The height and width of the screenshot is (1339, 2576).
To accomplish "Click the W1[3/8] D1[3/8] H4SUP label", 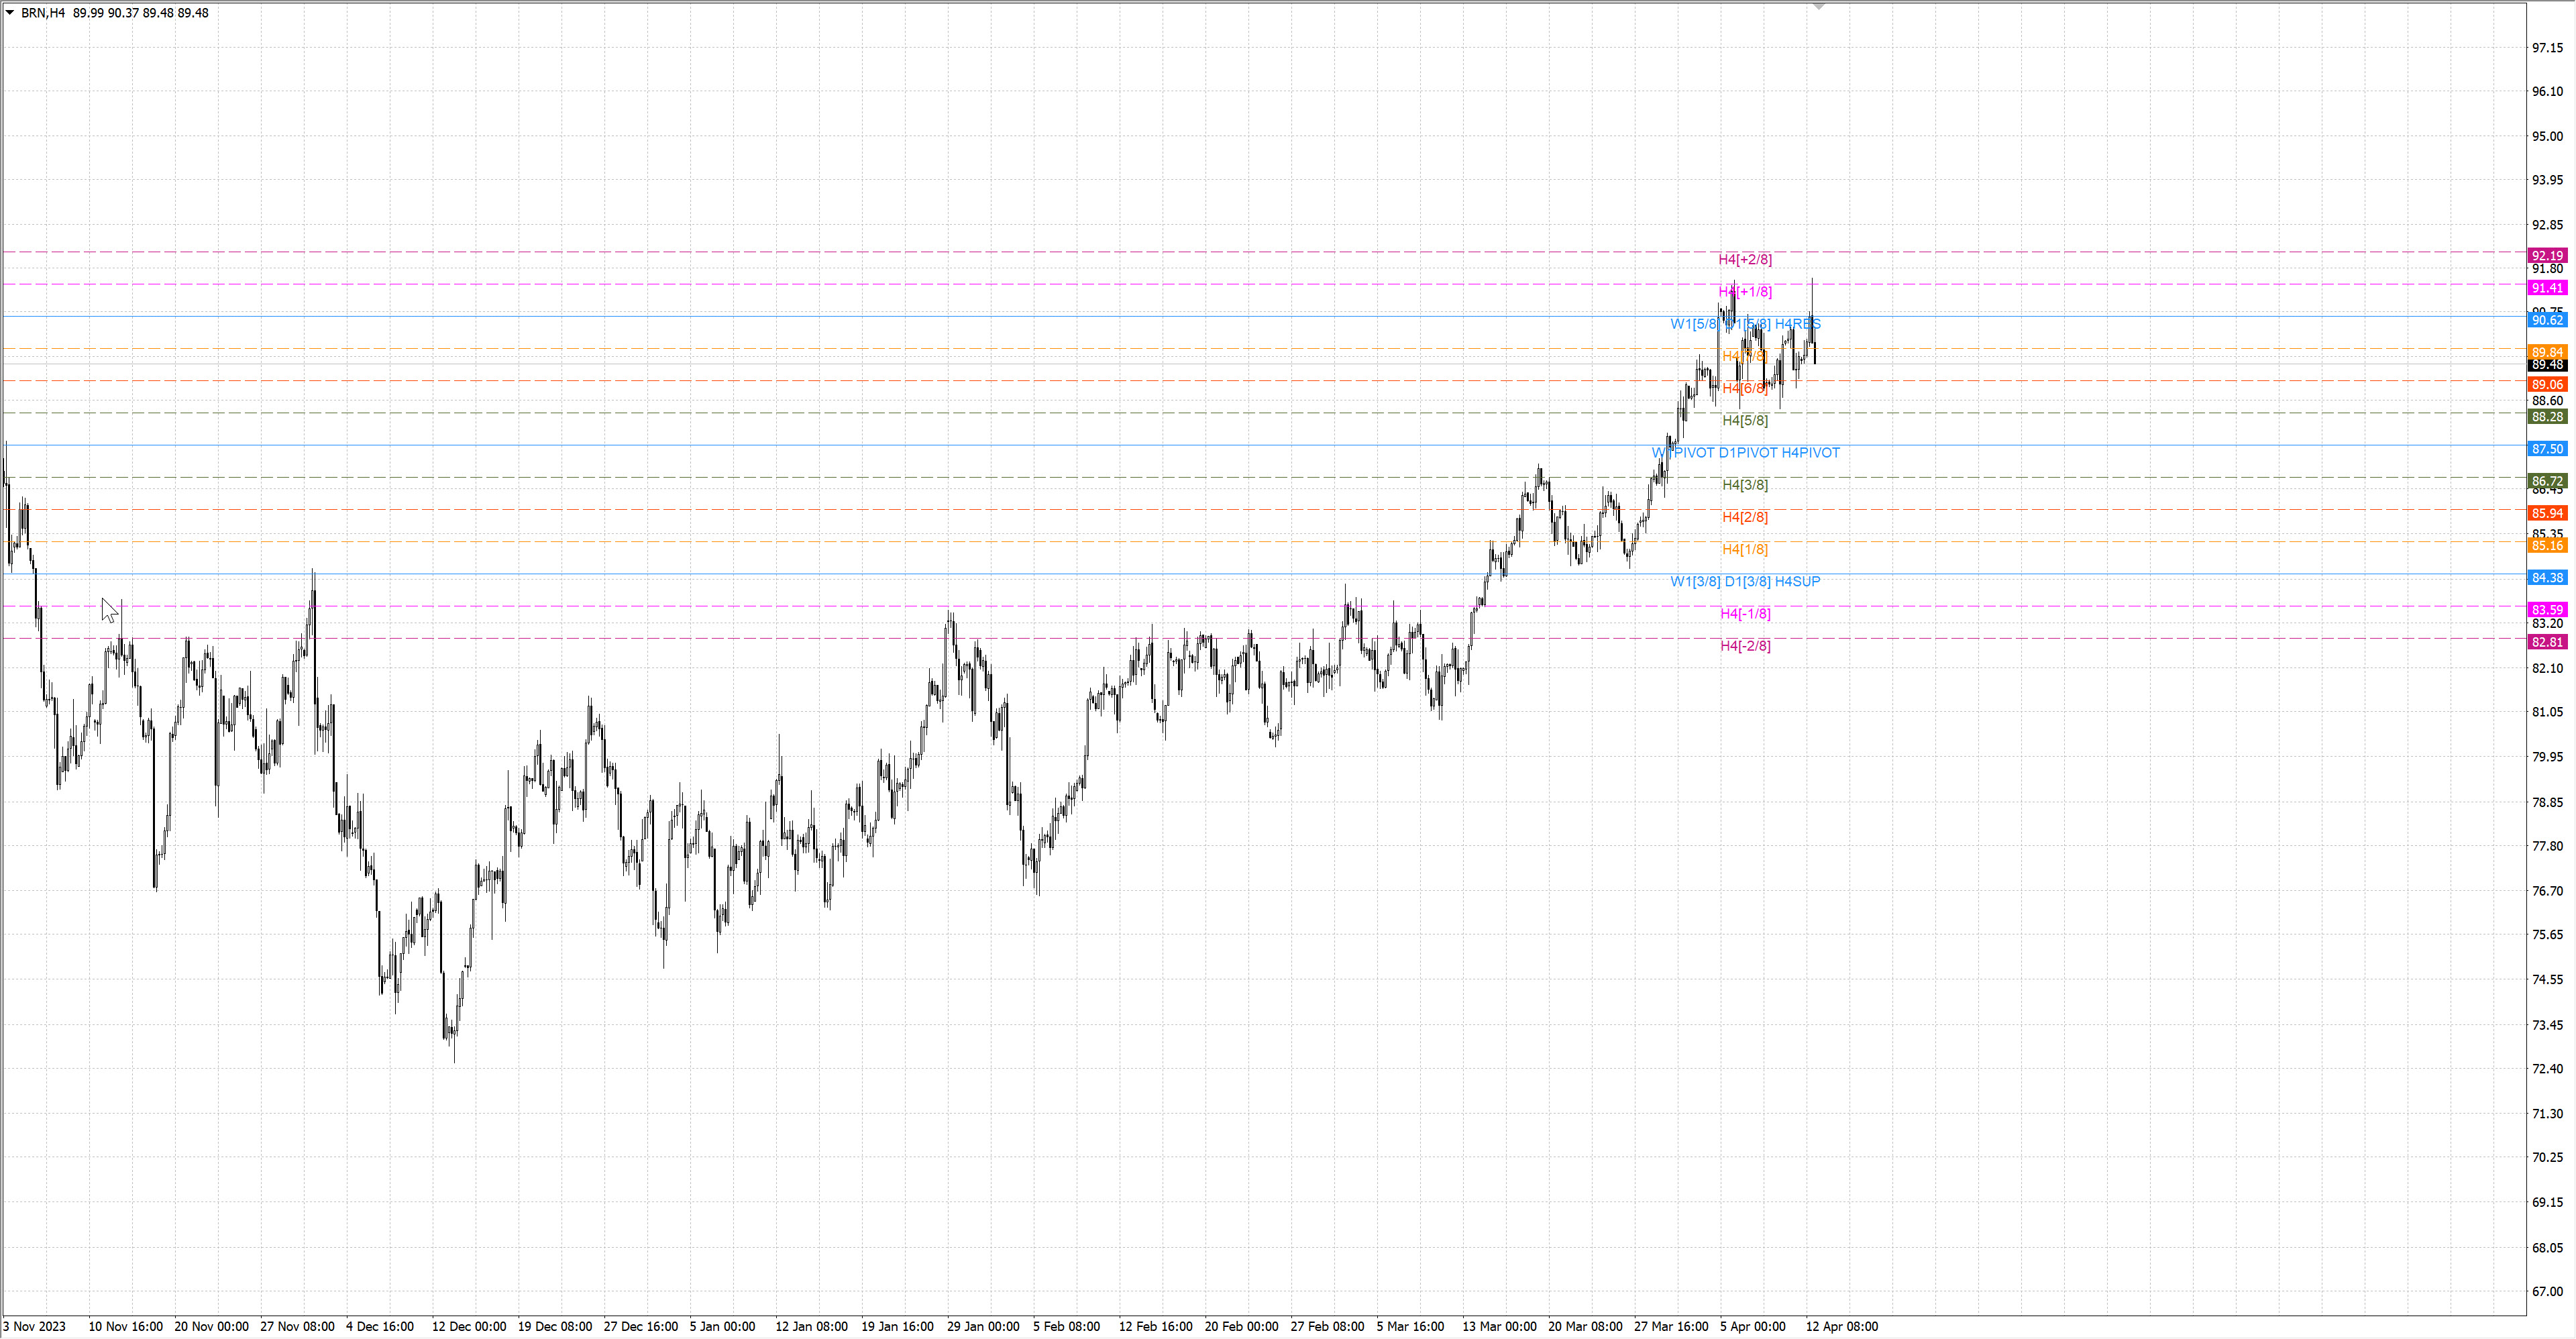I will pos(1745,581).
